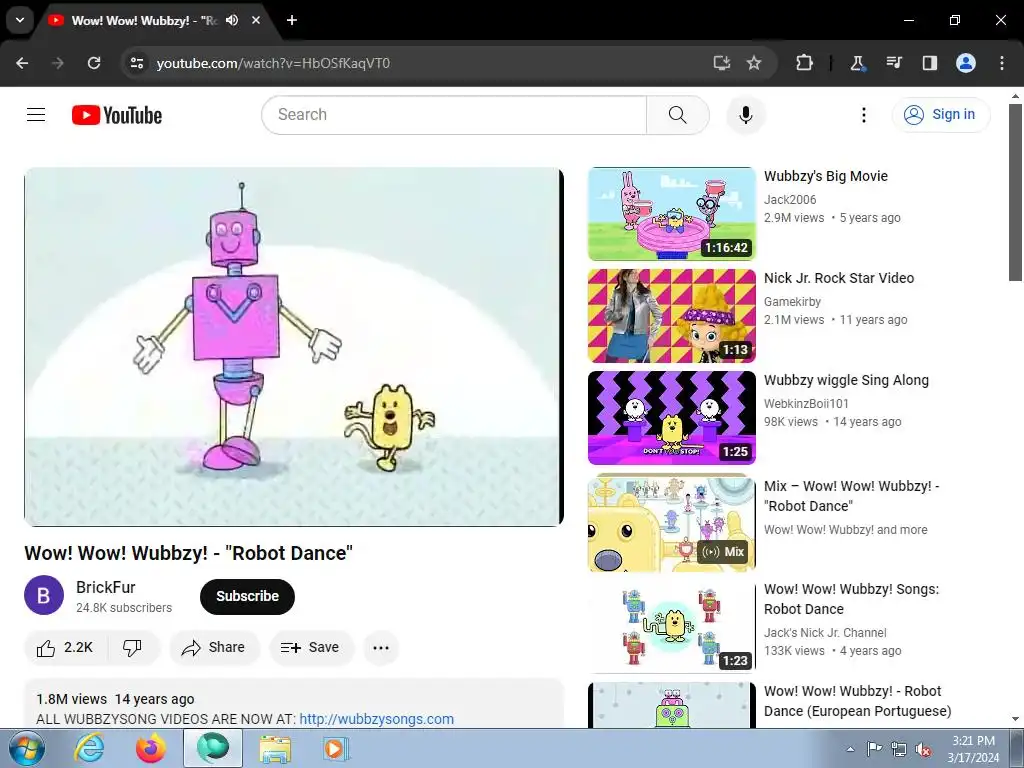This screenshot has height=768, width=1024.
Task: Select the Wow! Wow! Wubbzy! browser tab
Action: coord(144,20)
